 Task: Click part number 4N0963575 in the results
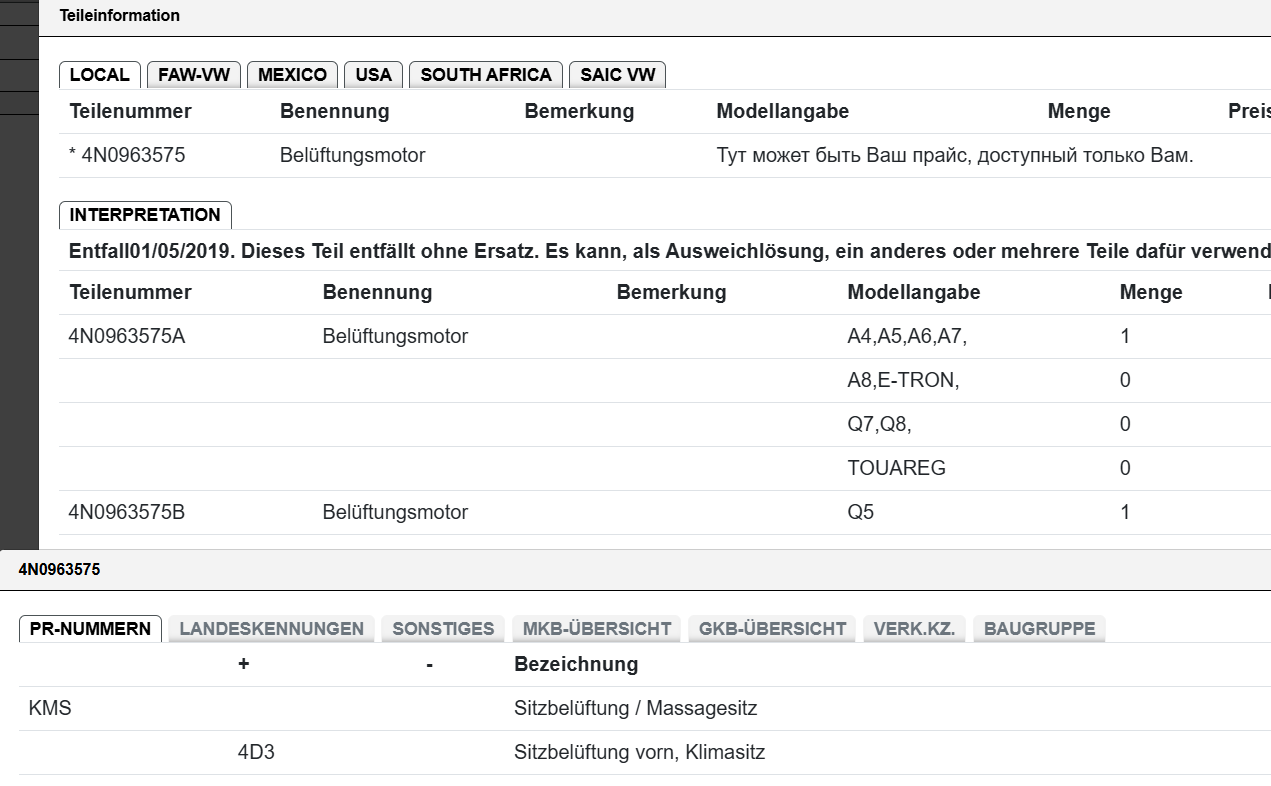pyautogui.click(x=135, y=155)
